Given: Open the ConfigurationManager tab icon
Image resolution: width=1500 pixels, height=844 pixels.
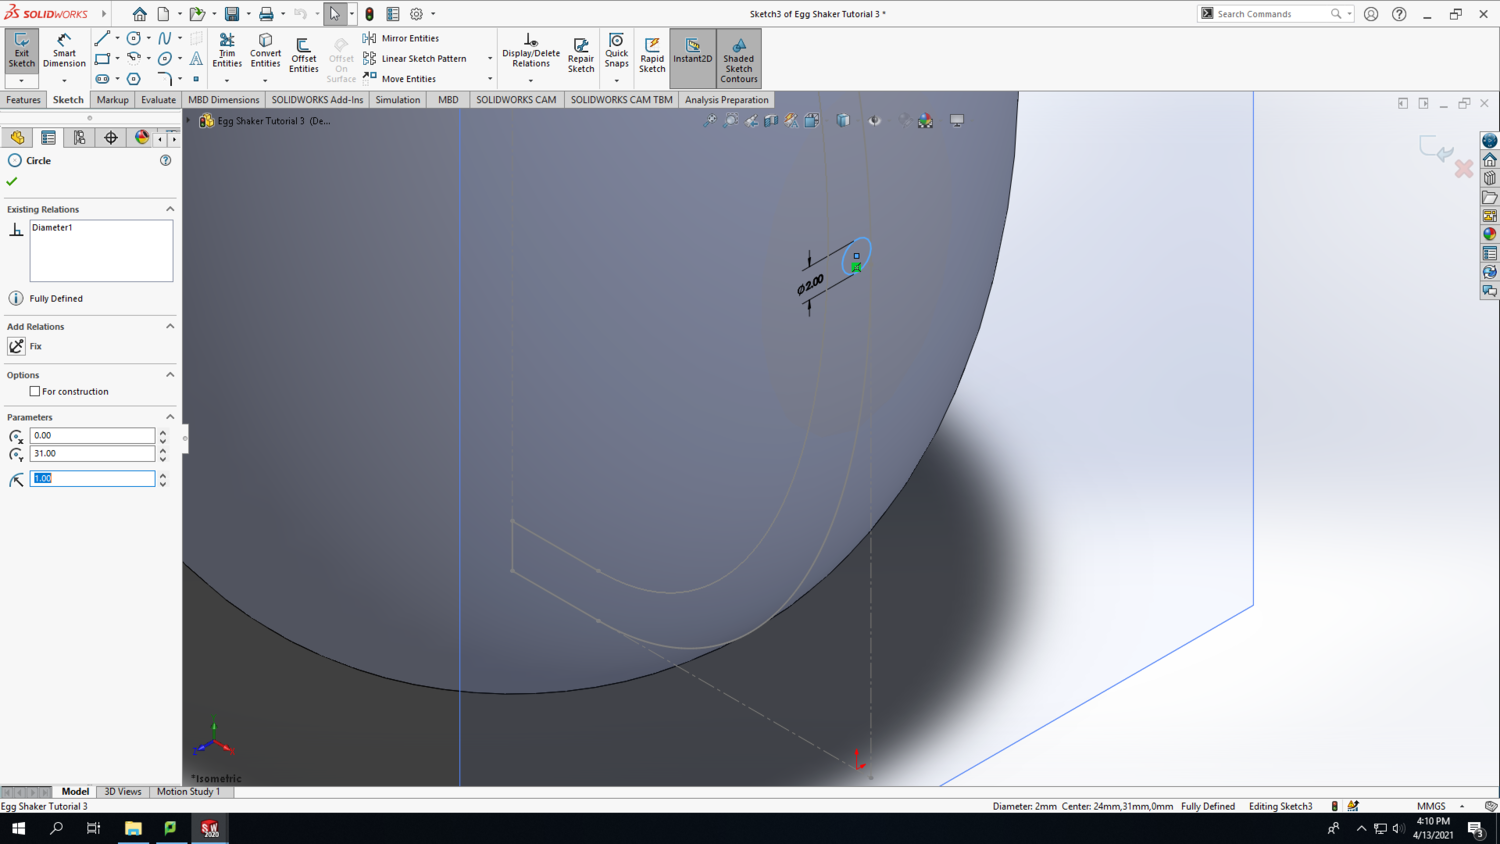Looking at the screenshot, I should [x=79, y=138].
